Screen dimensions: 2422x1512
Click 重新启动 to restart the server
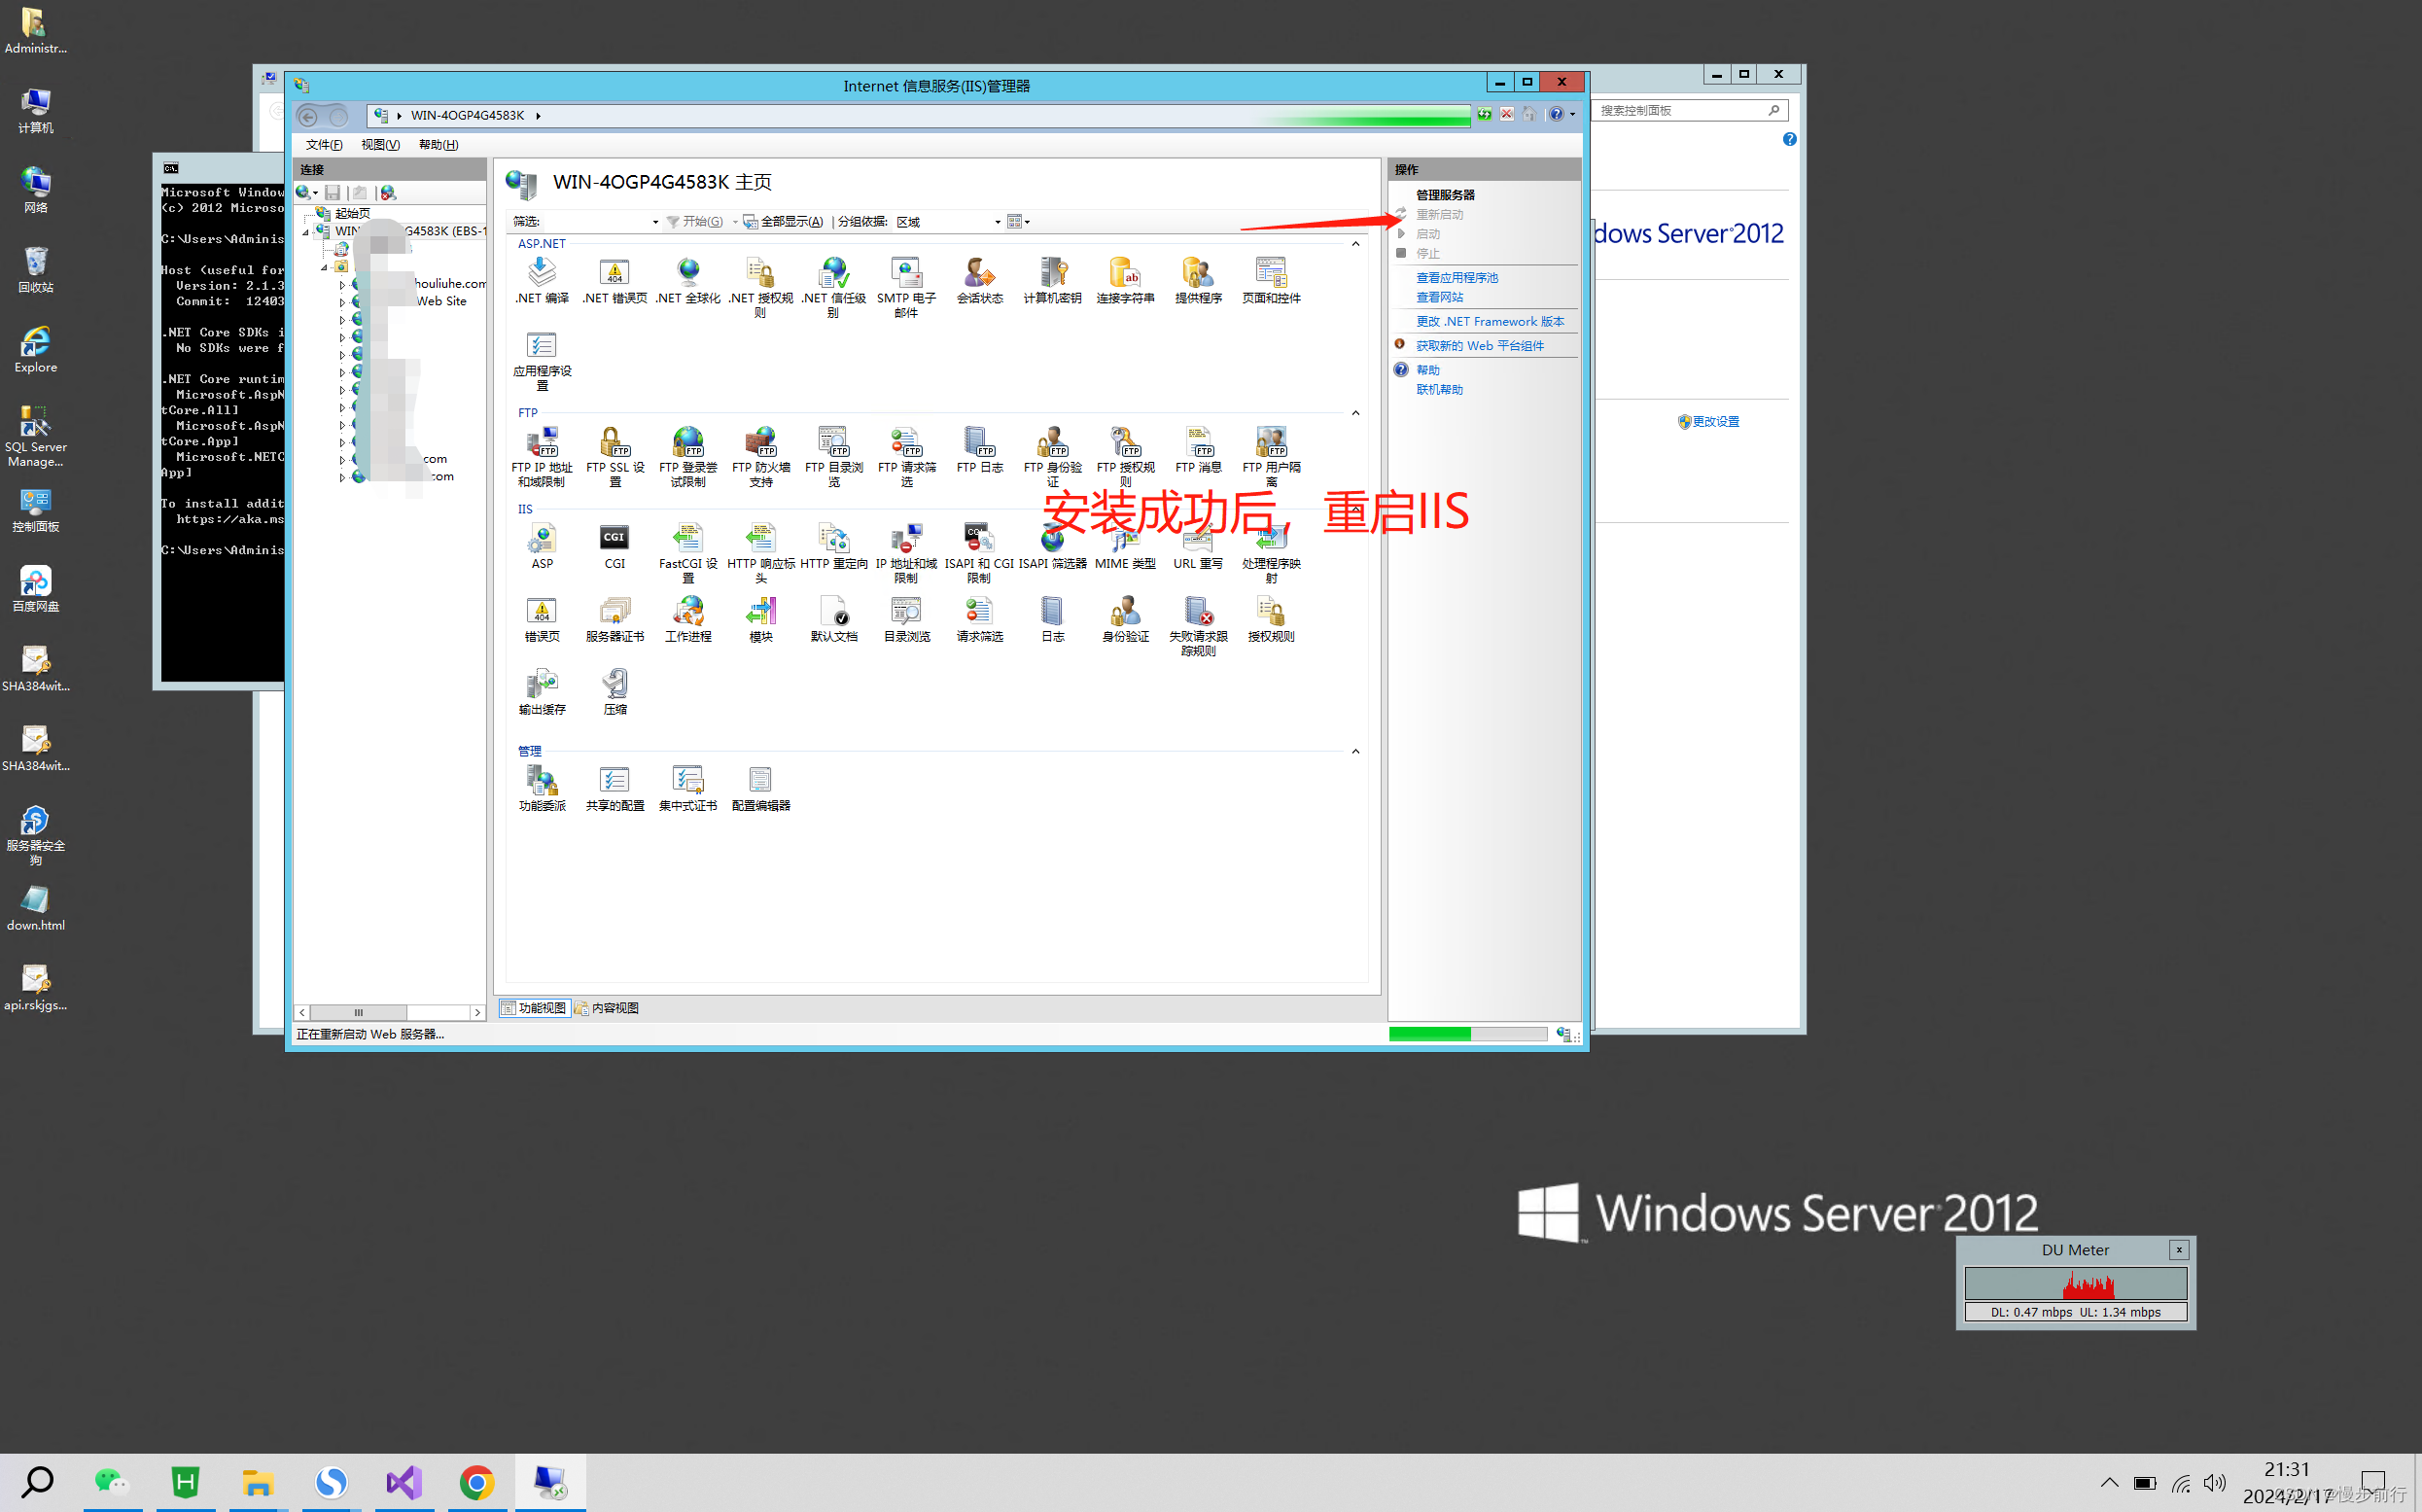(1440, 214)
